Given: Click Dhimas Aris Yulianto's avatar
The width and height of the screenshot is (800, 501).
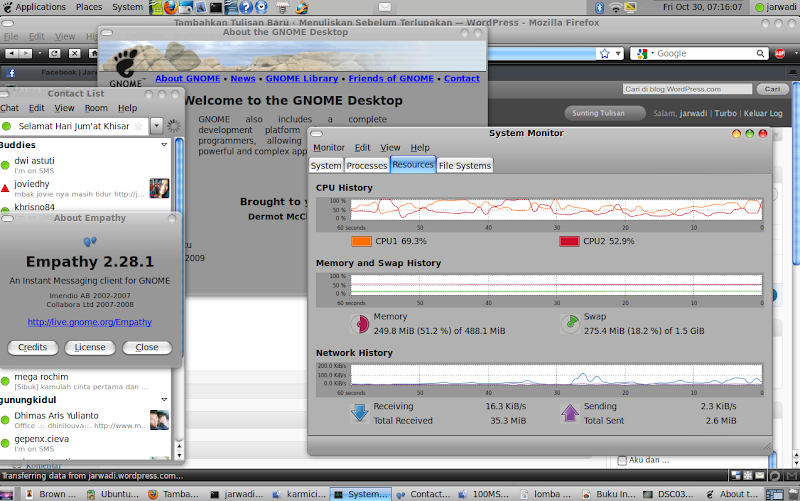Looking at the screenshot, I should click(159, 420).
